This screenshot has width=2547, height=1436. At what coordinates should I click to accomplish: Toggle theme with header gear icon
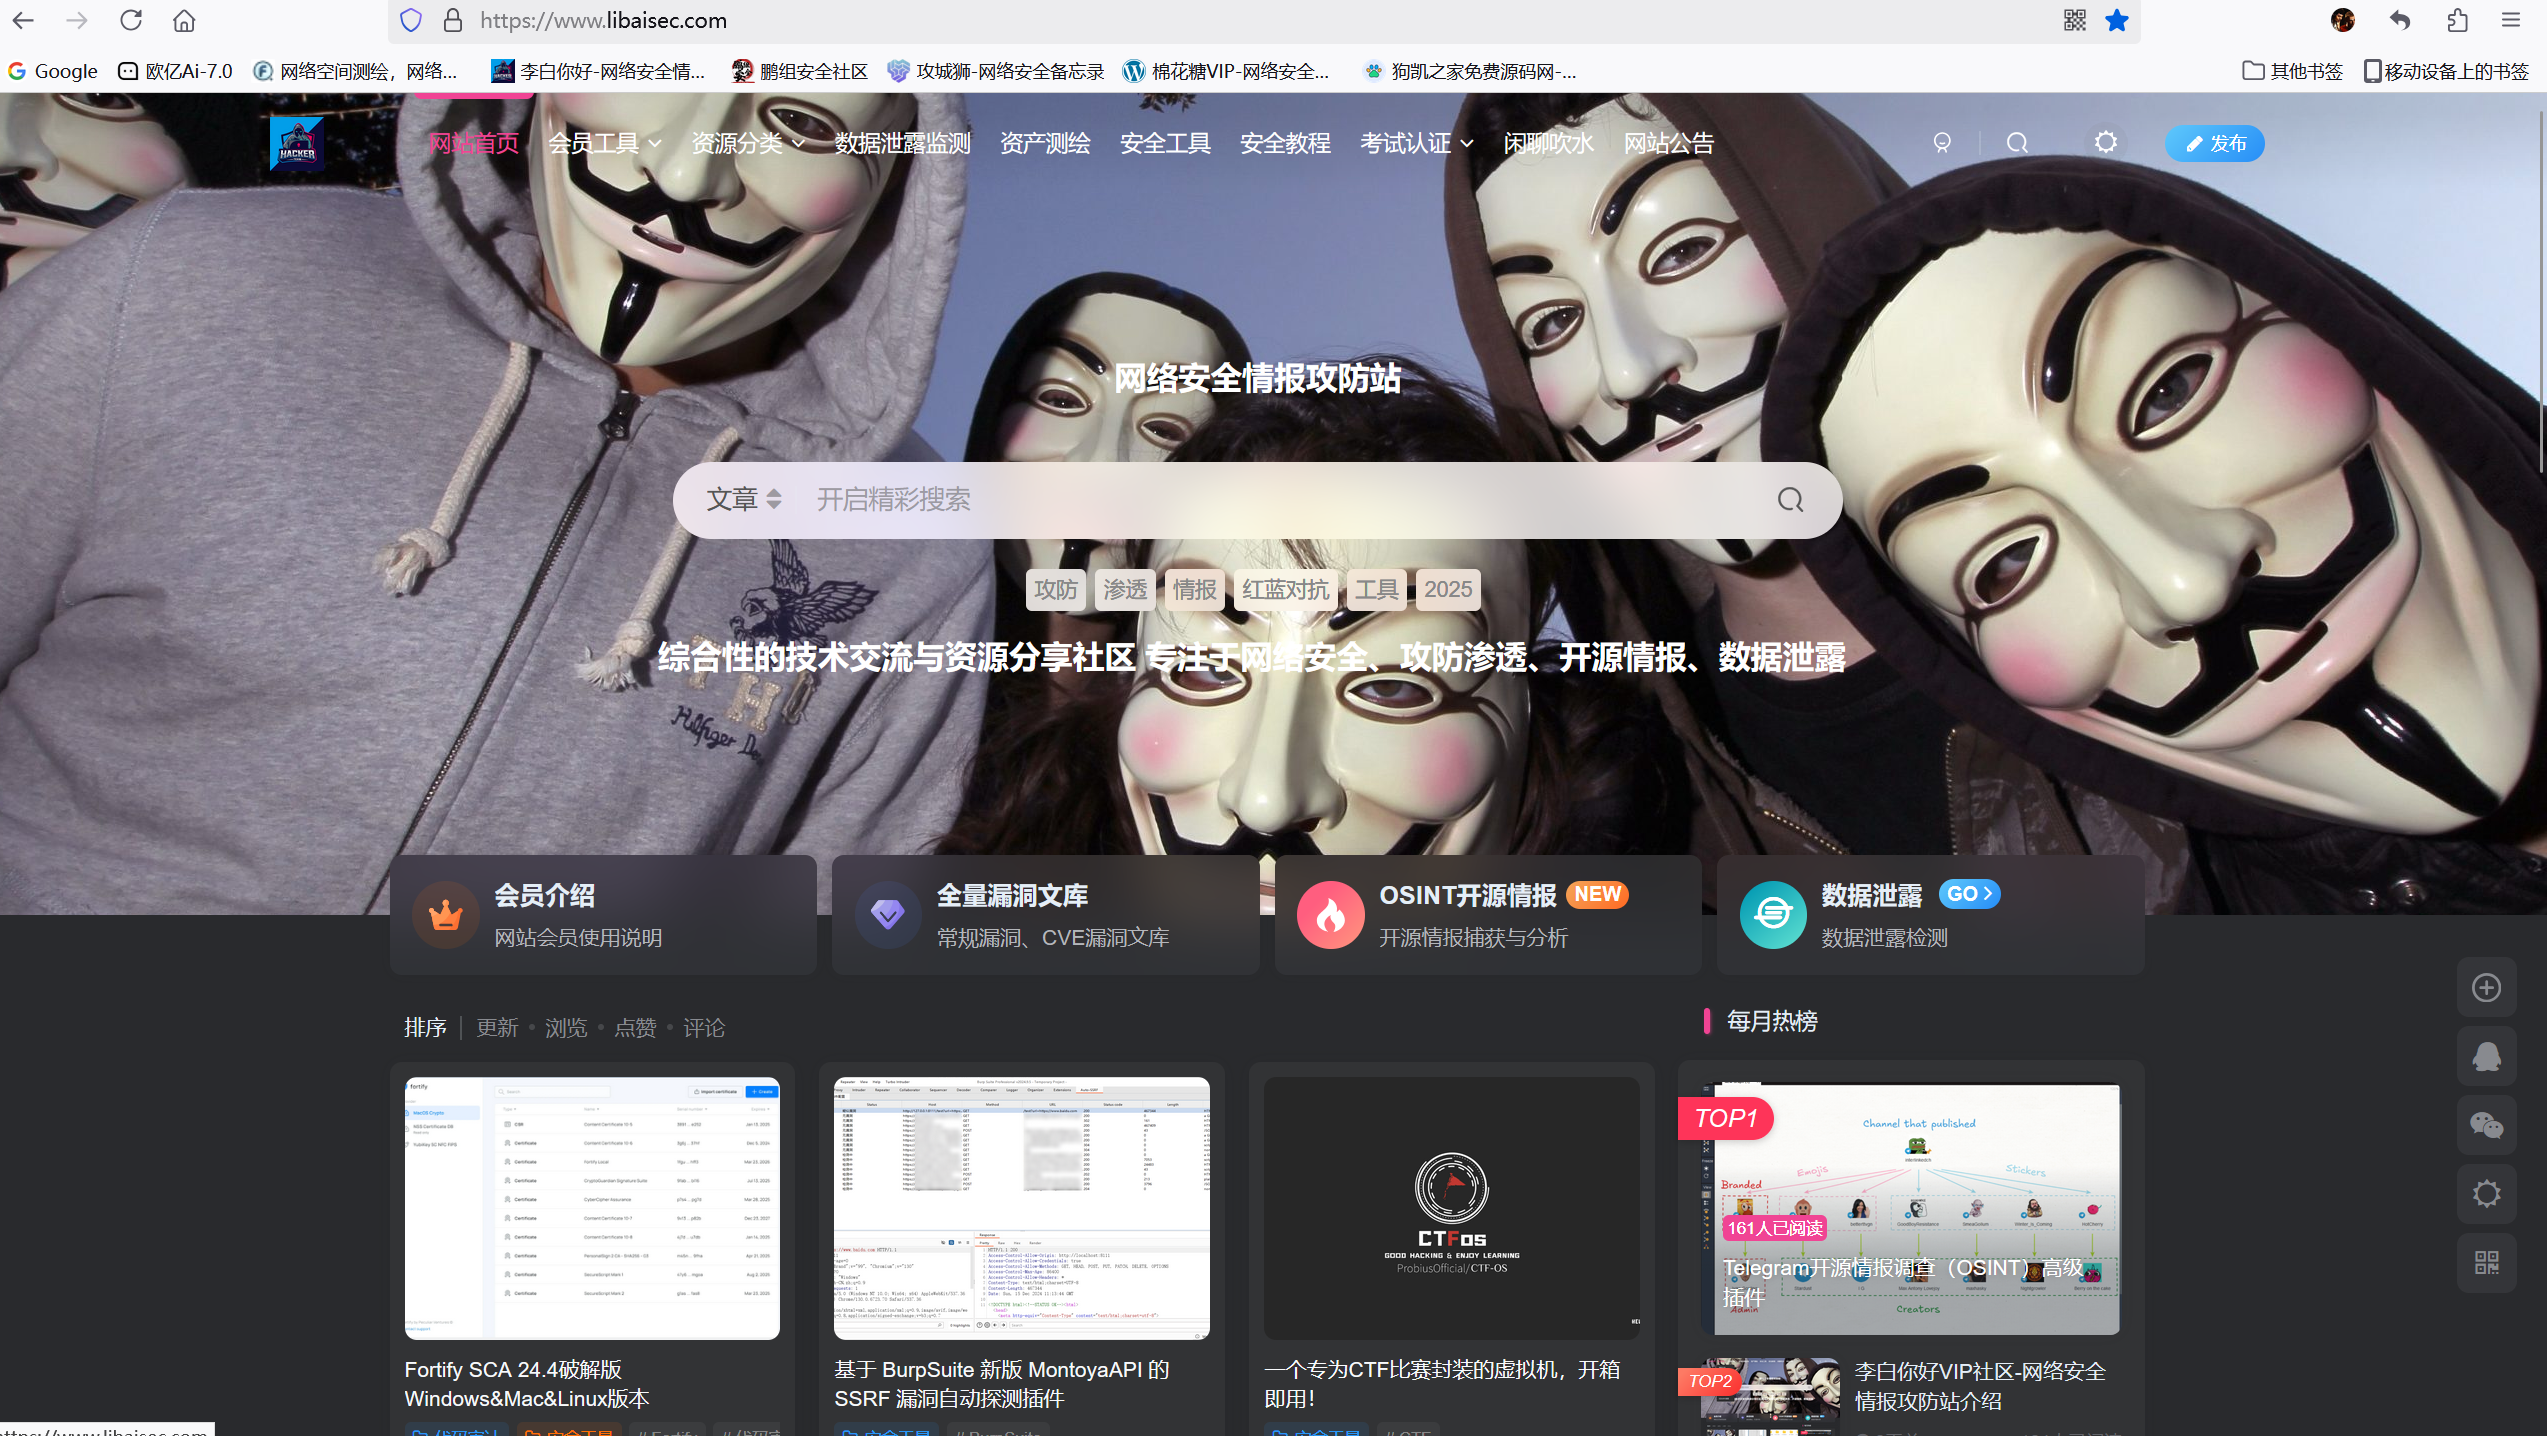coord(2106,143)
